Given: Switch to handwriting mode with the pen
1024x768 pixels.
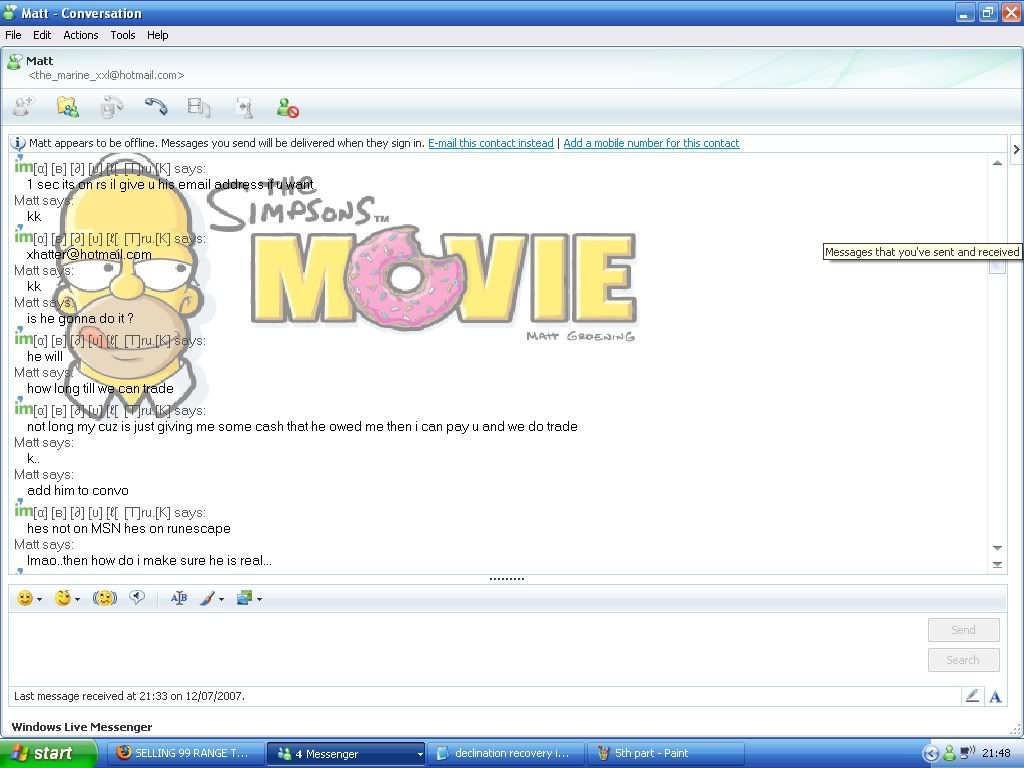Looking at the screenshot, I should point(971,696).
